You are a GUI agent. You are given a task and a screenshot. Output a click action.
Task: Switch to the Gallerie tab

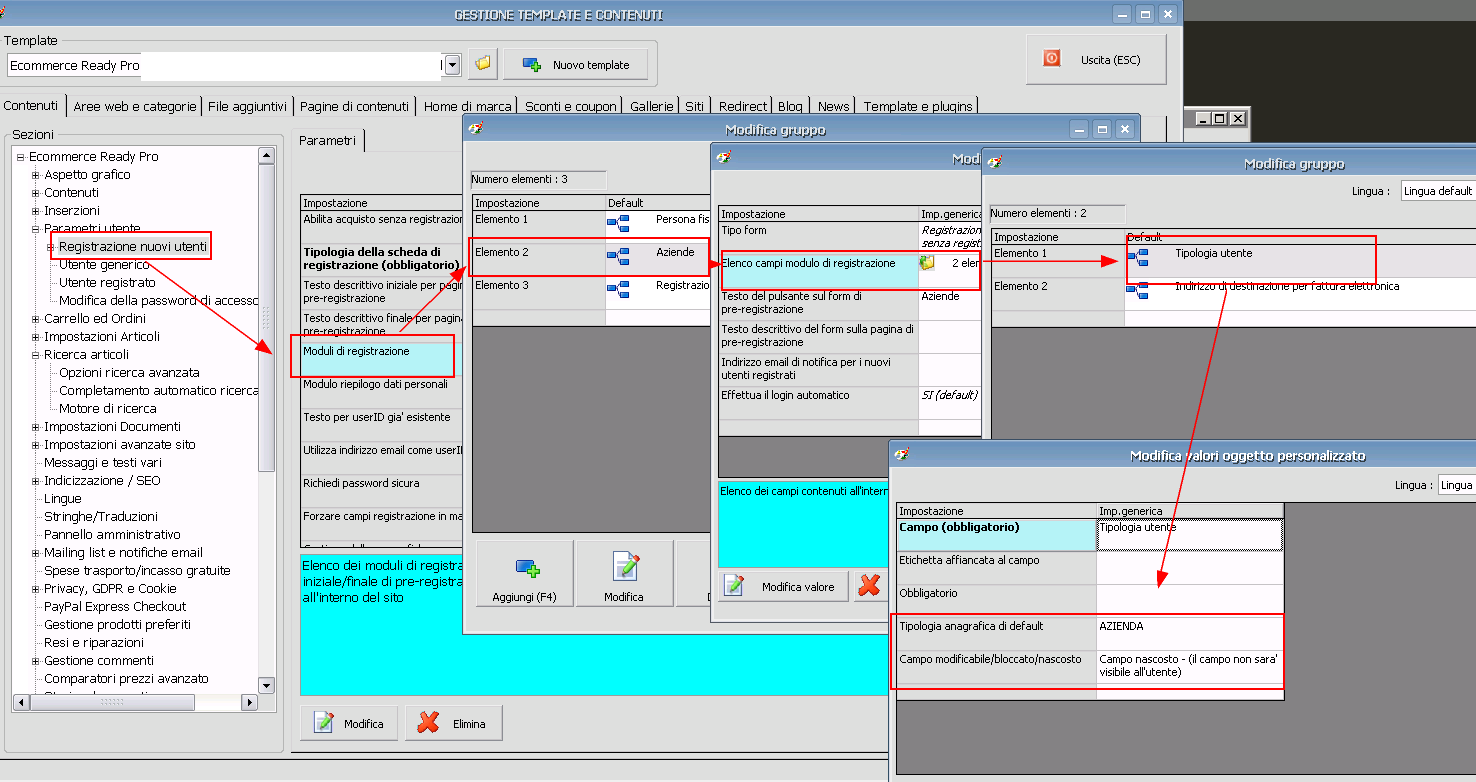tap(651, 106)
